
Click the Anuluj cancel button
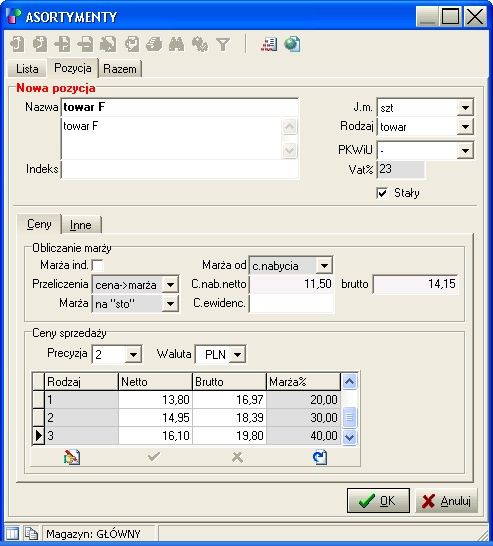(446, 501)
